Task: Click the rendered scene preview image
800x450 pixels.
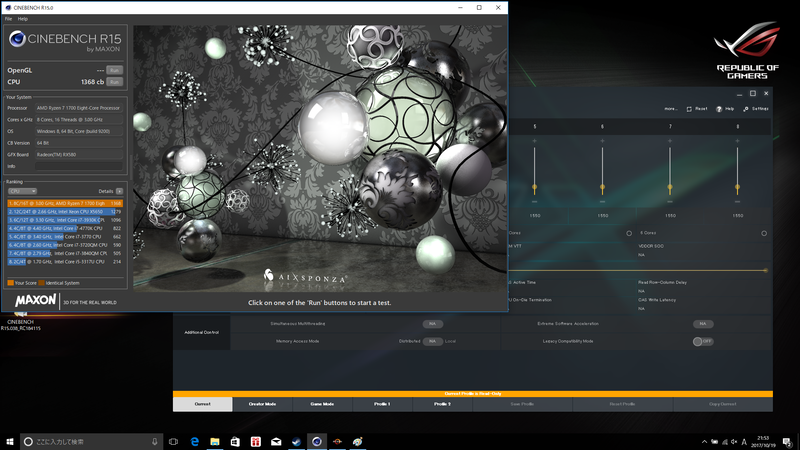Action: click(320, 159)
